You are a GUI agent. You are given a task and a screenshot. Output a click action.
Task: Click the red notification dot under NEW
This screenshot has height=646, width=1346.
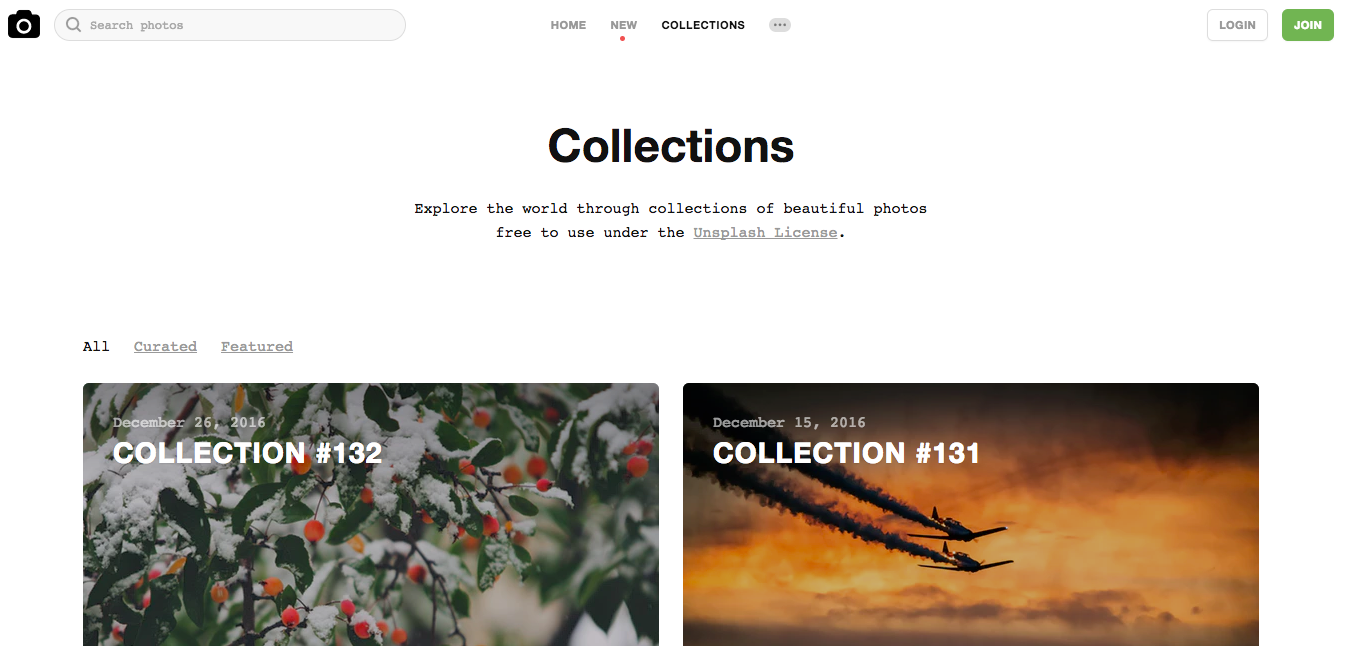(622, 39)
